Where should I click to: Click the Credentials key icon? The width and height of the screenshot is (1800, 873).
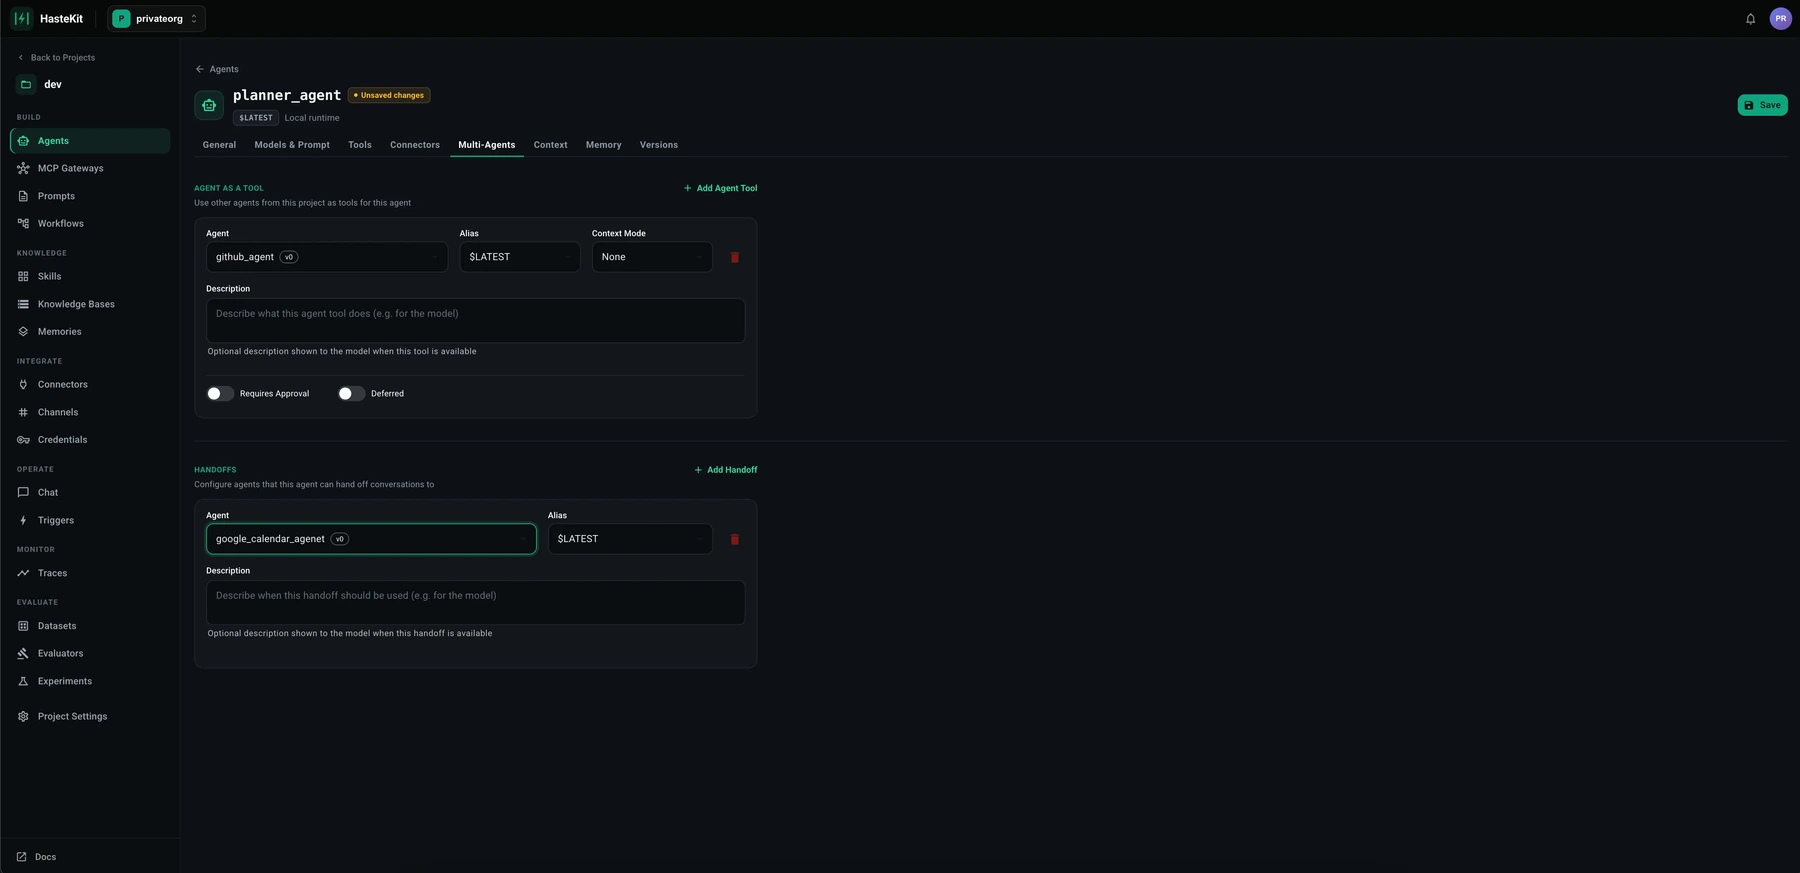pyautogui.click(x=23, y=440)
